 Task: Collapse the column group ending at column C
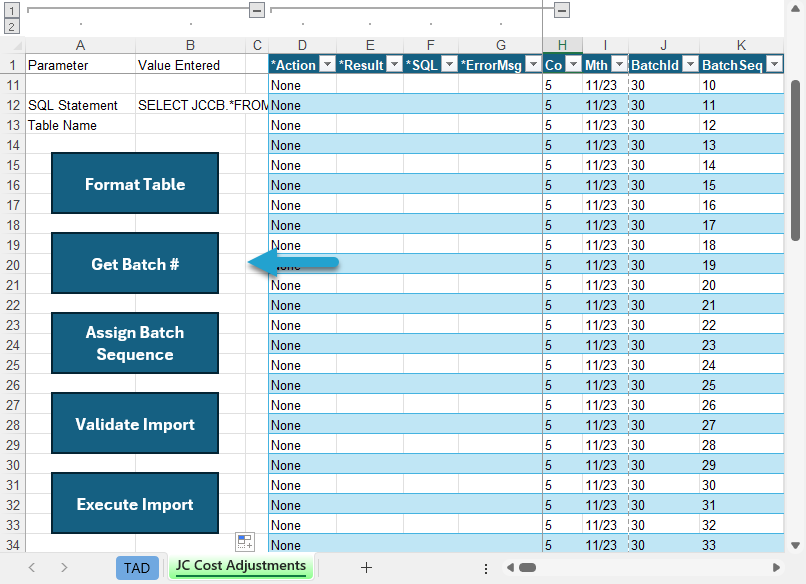[x=257, y=10]
